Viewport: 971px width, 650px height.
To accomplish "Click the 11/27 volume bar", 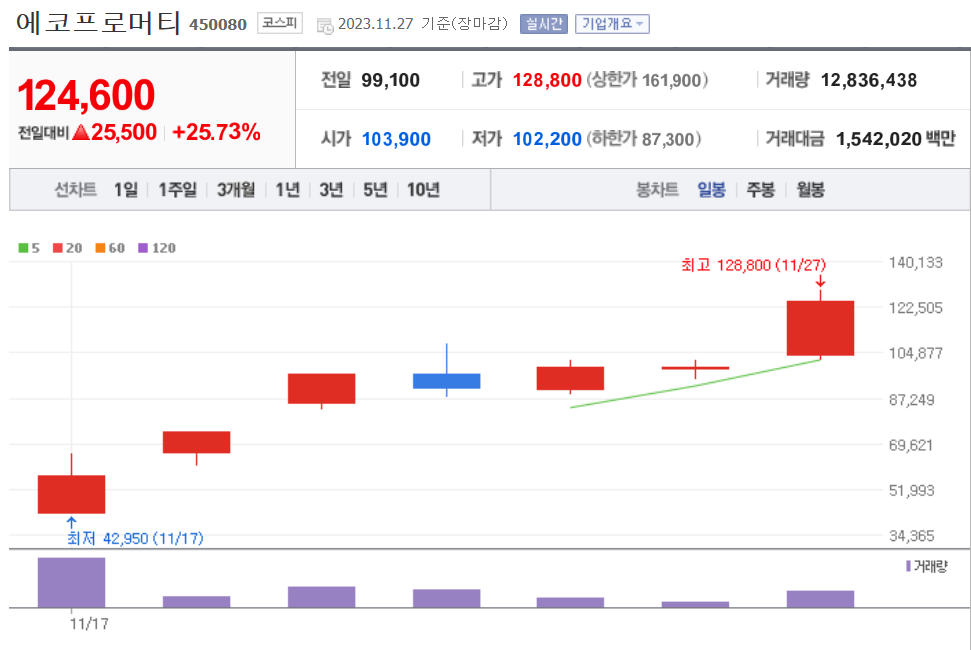I will [820, 599].
